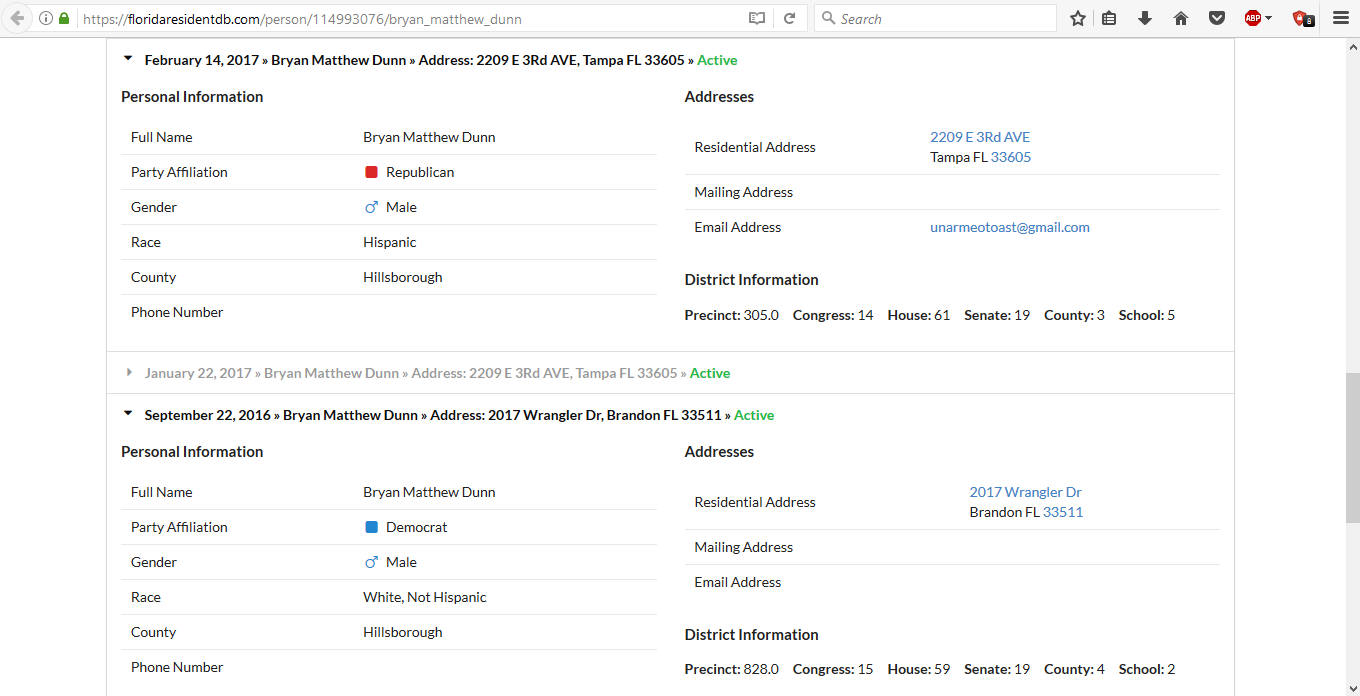Click the blue Democrat party color square
Viewport: 1360px width, 696px height.
coord(371,527)
